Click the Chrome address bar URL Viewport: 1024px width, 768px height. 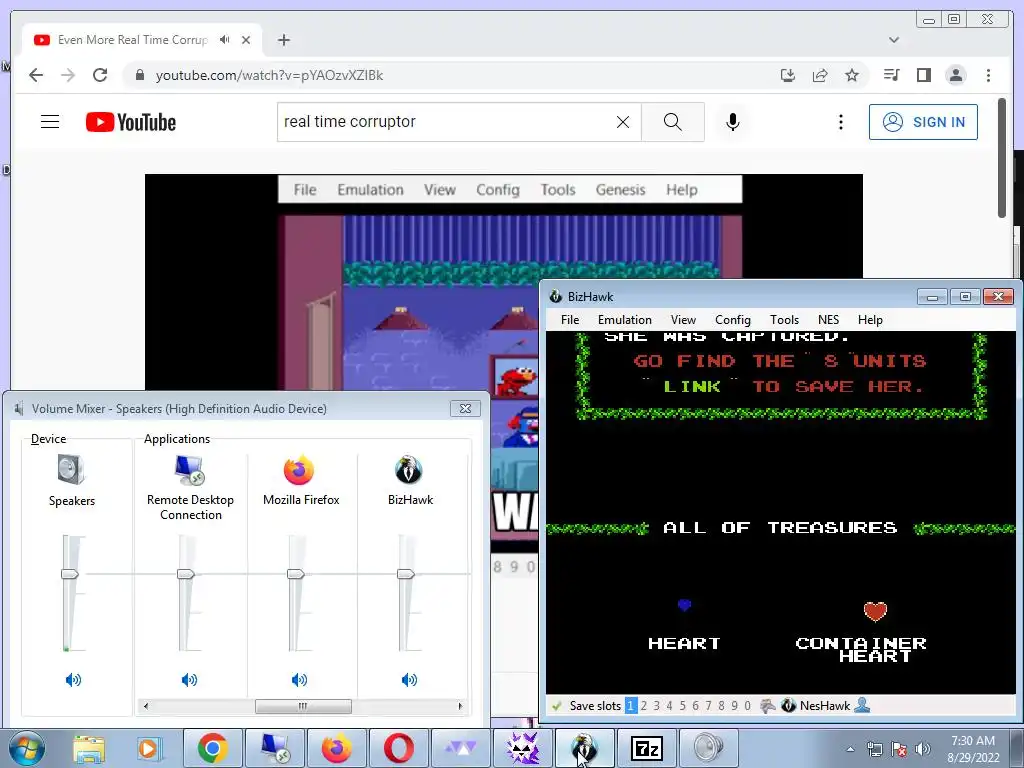[269, 75]
